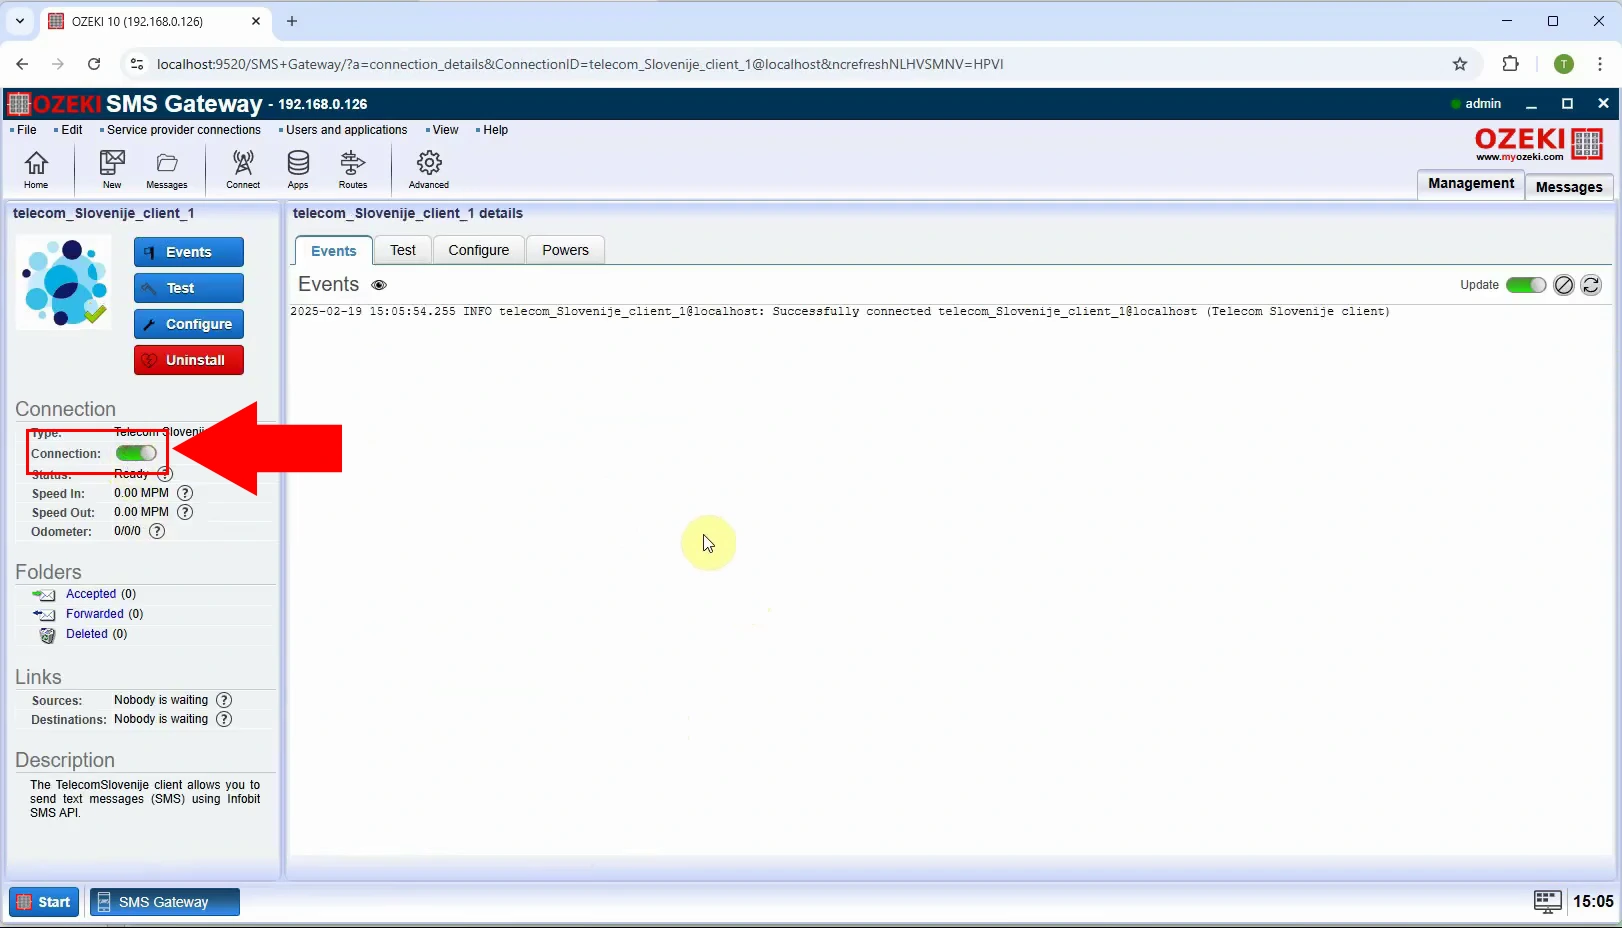The image size is (1622, 928).
Task: Click the New message toolbar icon
Action: point(112,168)
